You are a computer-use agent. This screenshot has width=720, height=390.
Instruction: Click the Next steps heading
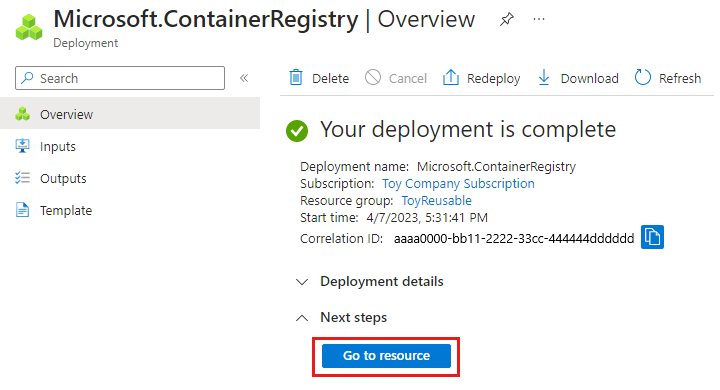tap(354, 317)
